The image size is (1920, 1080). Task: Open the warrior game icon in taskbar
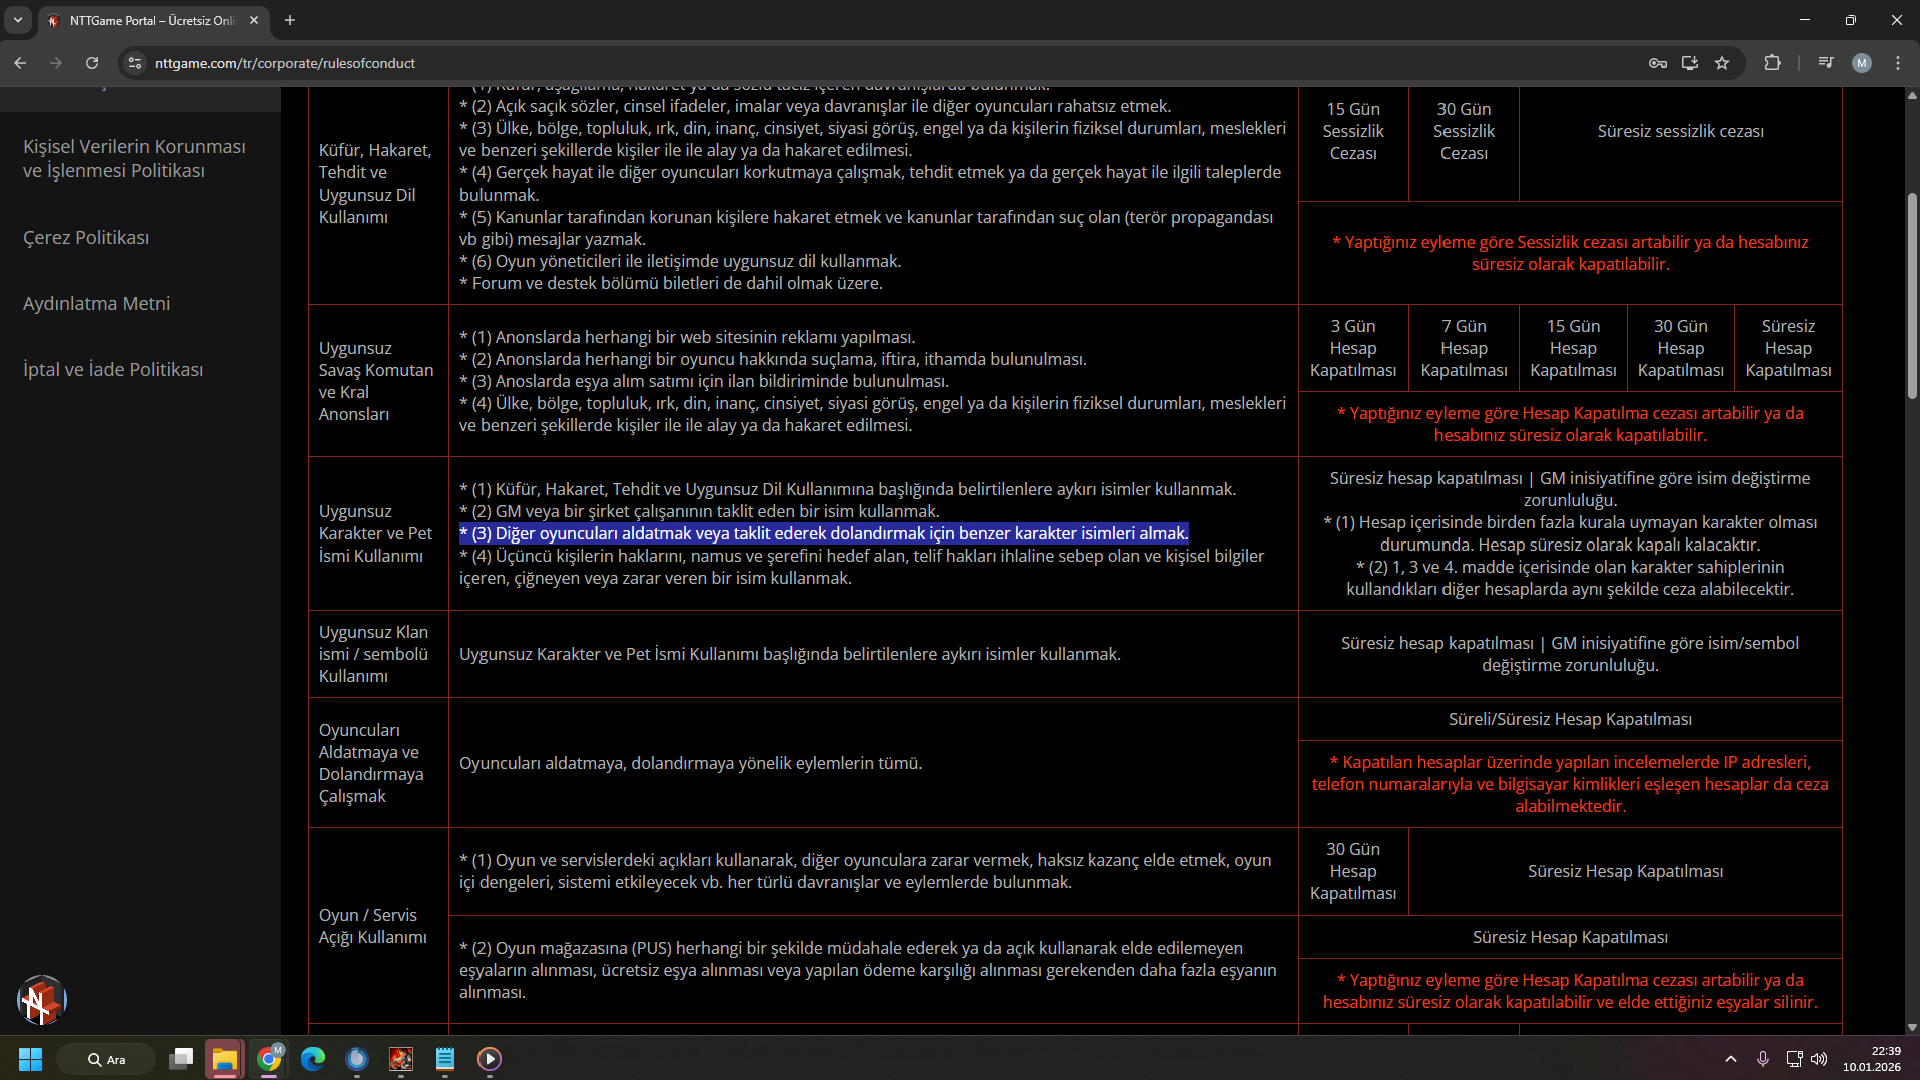pyautogui.click(x=401, y=1059)
